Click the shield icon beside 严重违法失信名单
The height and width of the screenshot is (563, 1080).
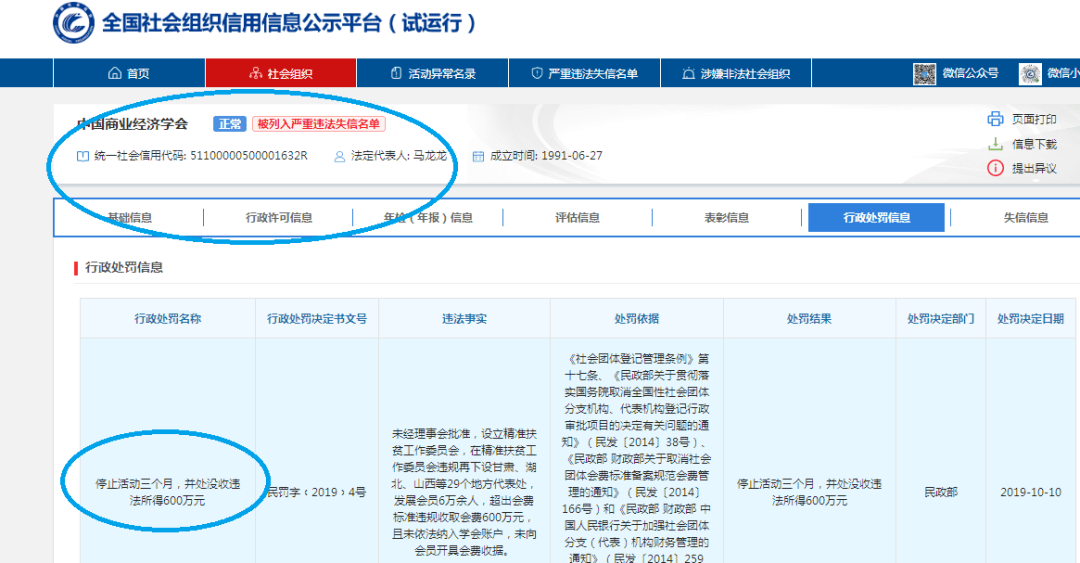[537, 73]
